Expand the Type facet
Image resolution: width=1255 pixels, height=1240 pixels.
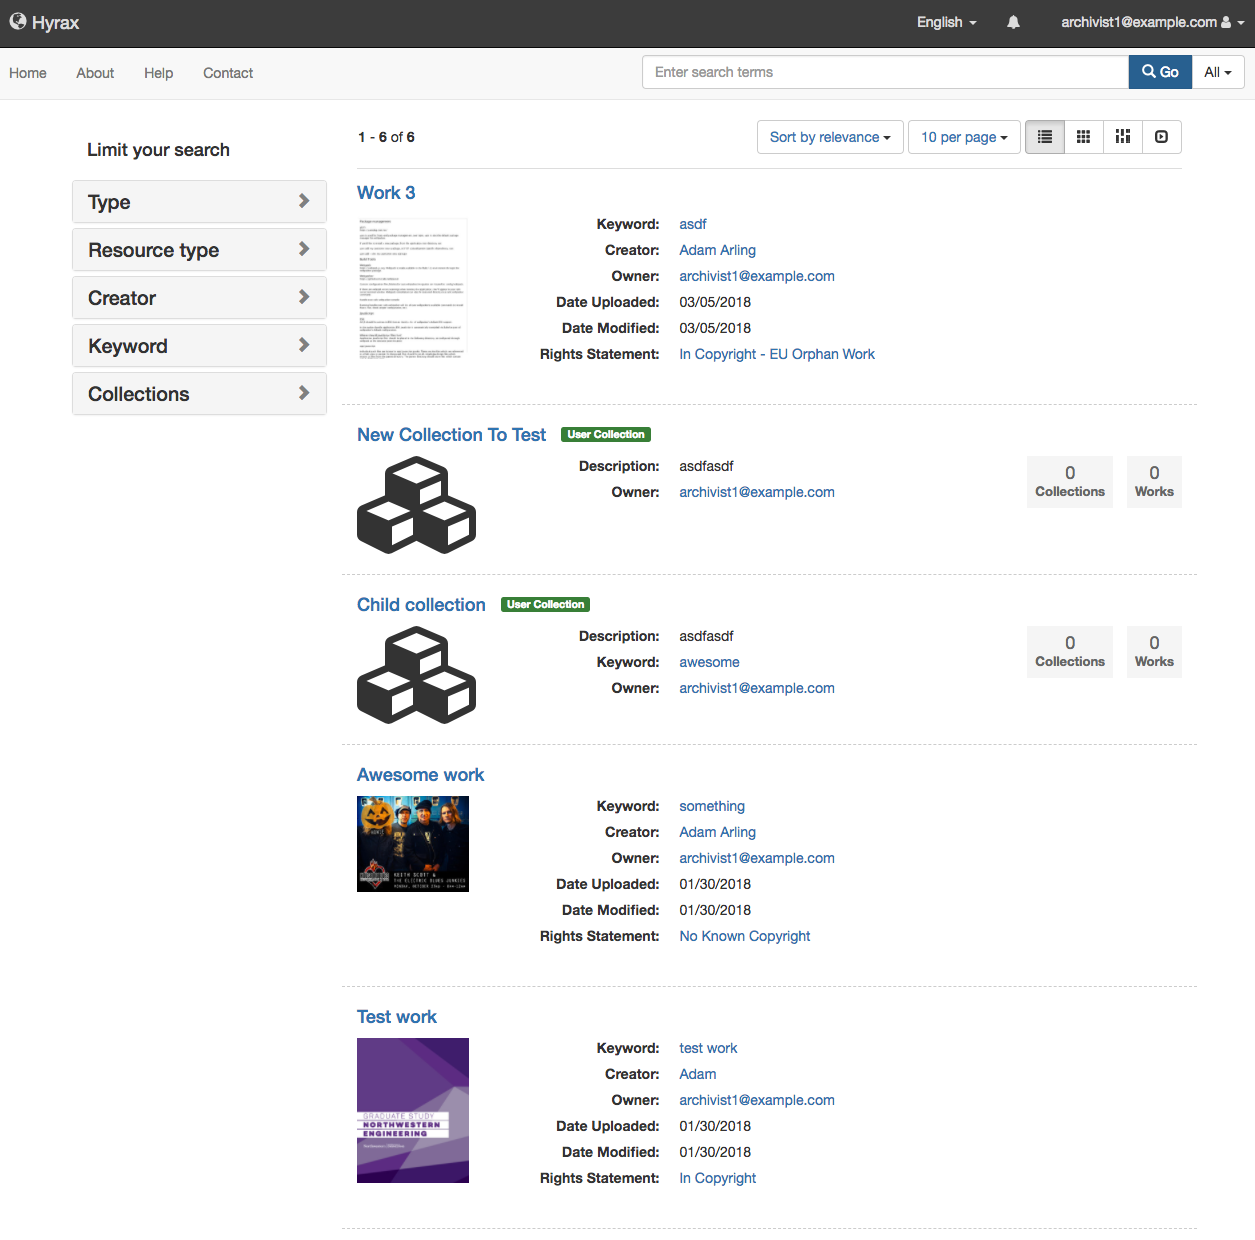pyautogui.click(x=199, y=202)
